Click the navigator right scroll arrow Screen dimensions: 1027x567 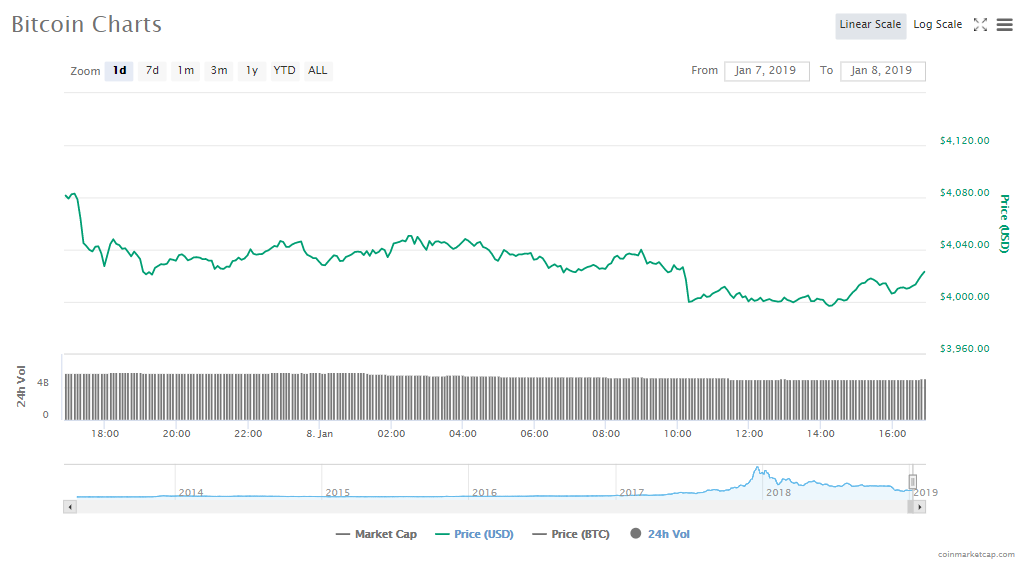(920, 507)
